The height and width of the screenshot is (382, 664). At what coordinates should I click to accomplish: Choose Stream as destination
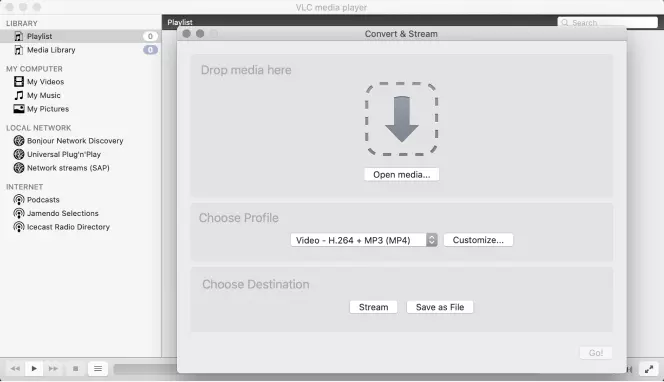373,307
